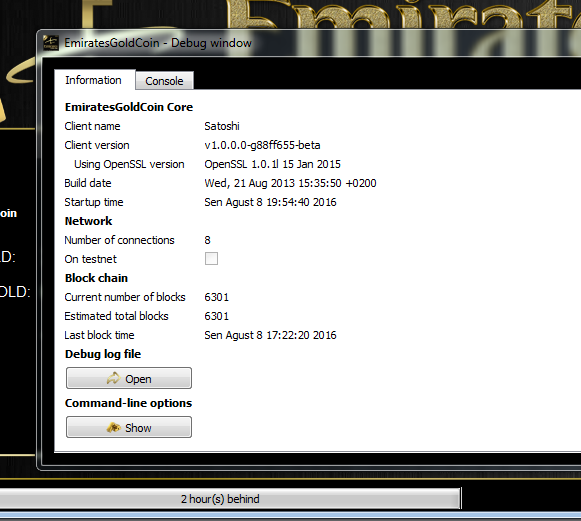Click the On testnet label

point(90,259)
